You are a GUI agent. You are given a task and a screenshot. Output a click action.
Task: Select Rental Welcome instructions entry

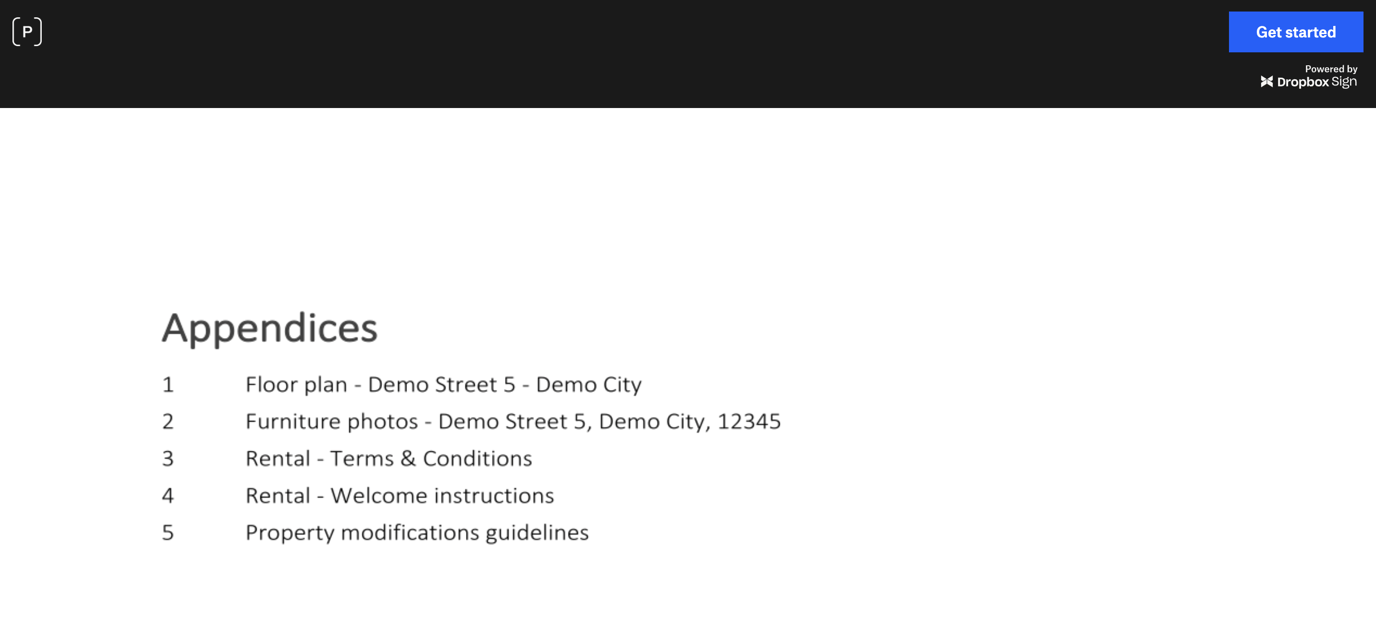pos(400,495)
